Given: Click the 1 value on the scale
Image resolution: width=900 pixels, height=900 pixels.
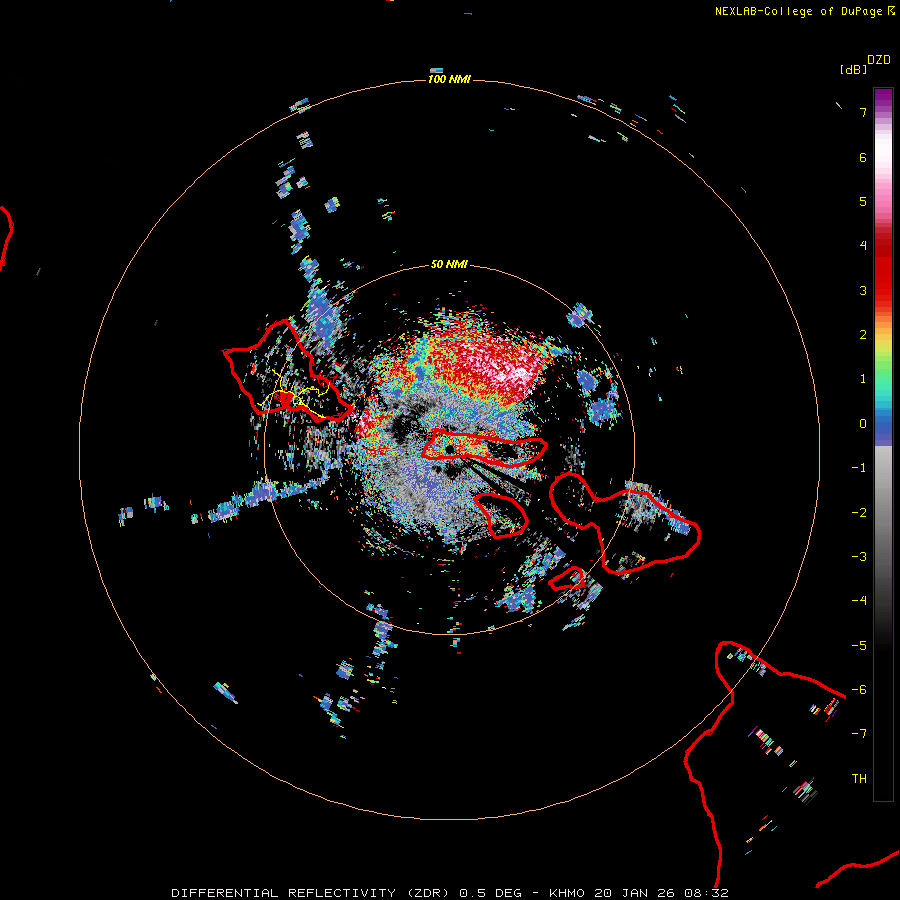Looking at the screenshot, I should (863, 379).
